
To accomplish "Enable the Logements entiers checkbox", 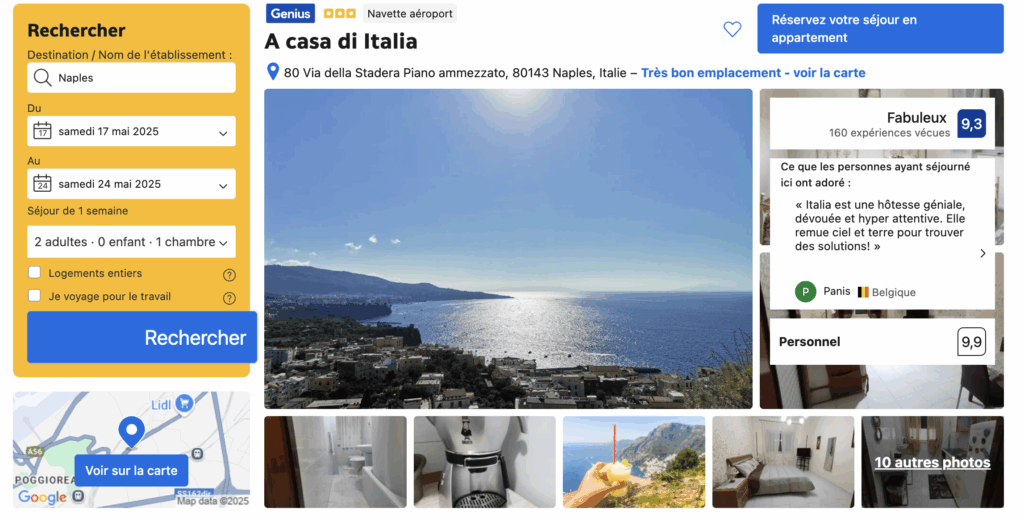I will point(35,272).
